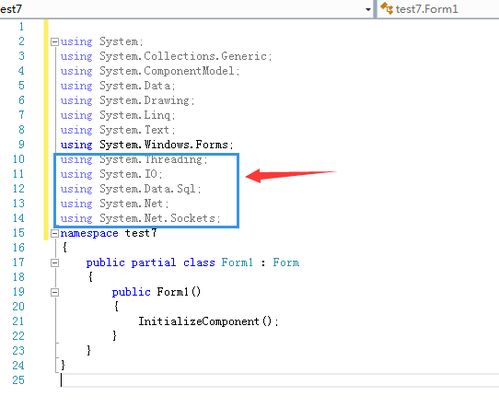Click the yellow change indicator margin bar

[46, 129]
